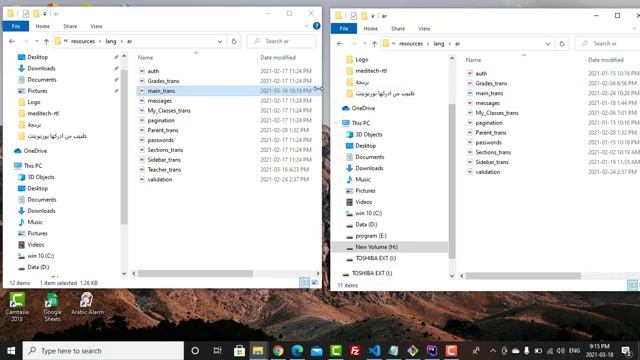Launch Google Chrome from taskbar
The height and width of the screenshot is (360, 640).
coord(278,351)
